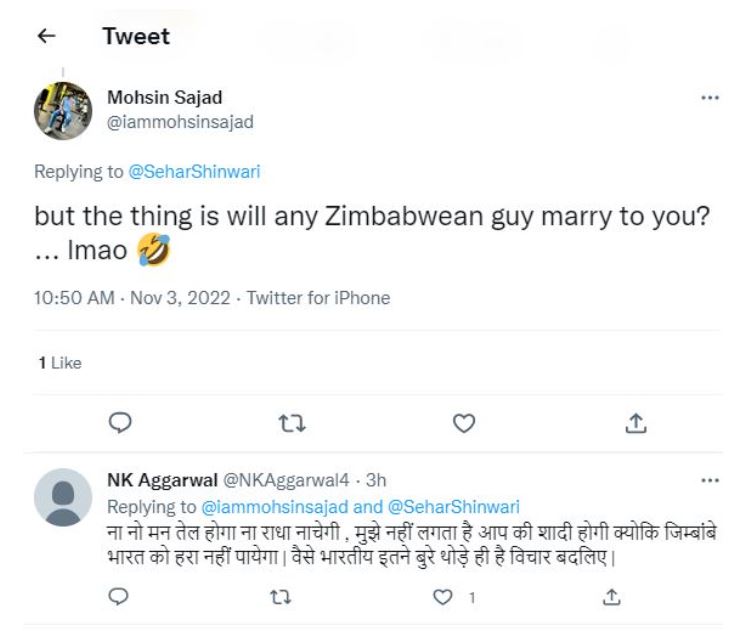Retweet Mohsin Sajad's tweet
Viewport: 749px width, 631px height.
(x=291, y=424)
